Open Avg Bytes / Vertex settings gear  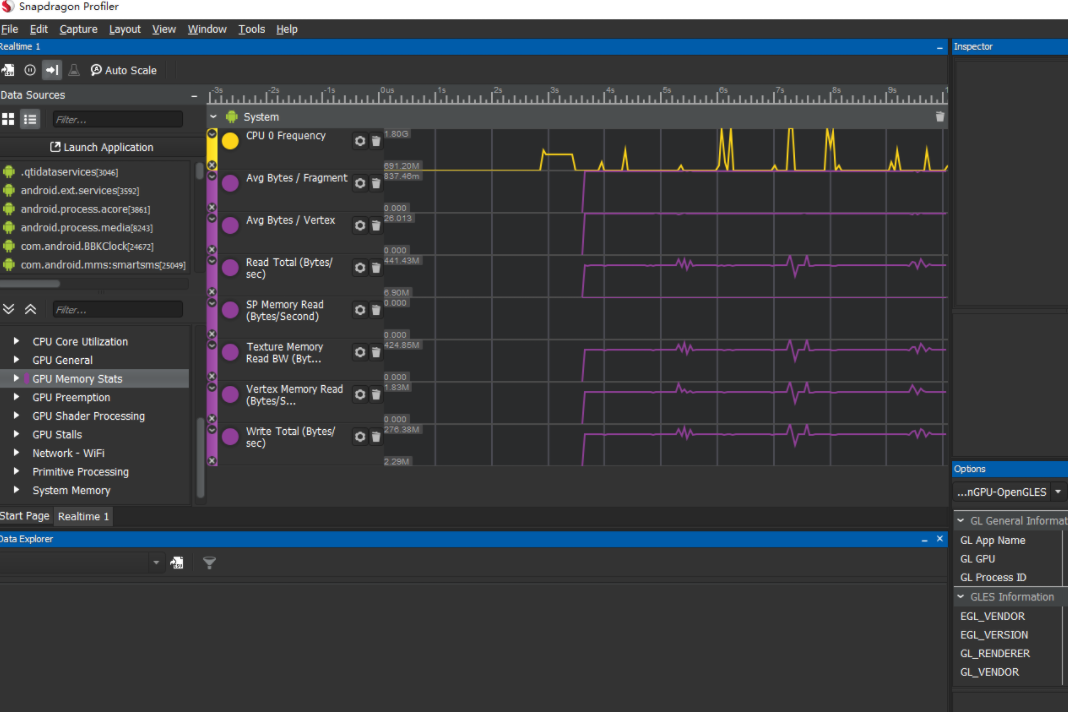click(x=360, y=226)
